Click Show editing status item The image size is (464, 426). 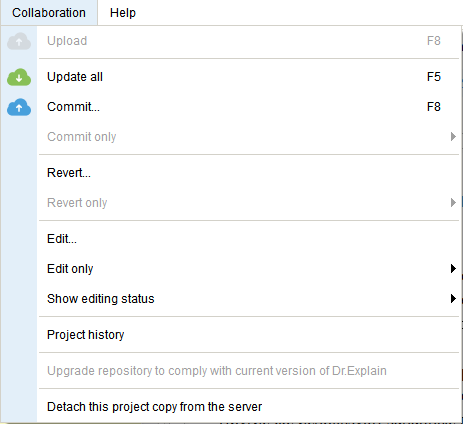pyautogui.click(x=249, y=299)
